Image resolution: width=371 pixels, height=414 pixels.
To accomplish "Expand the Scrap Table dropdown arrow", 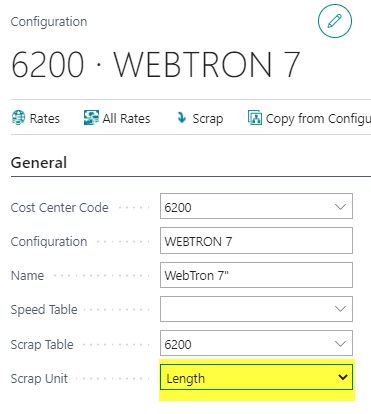I will tap(340, 344).
